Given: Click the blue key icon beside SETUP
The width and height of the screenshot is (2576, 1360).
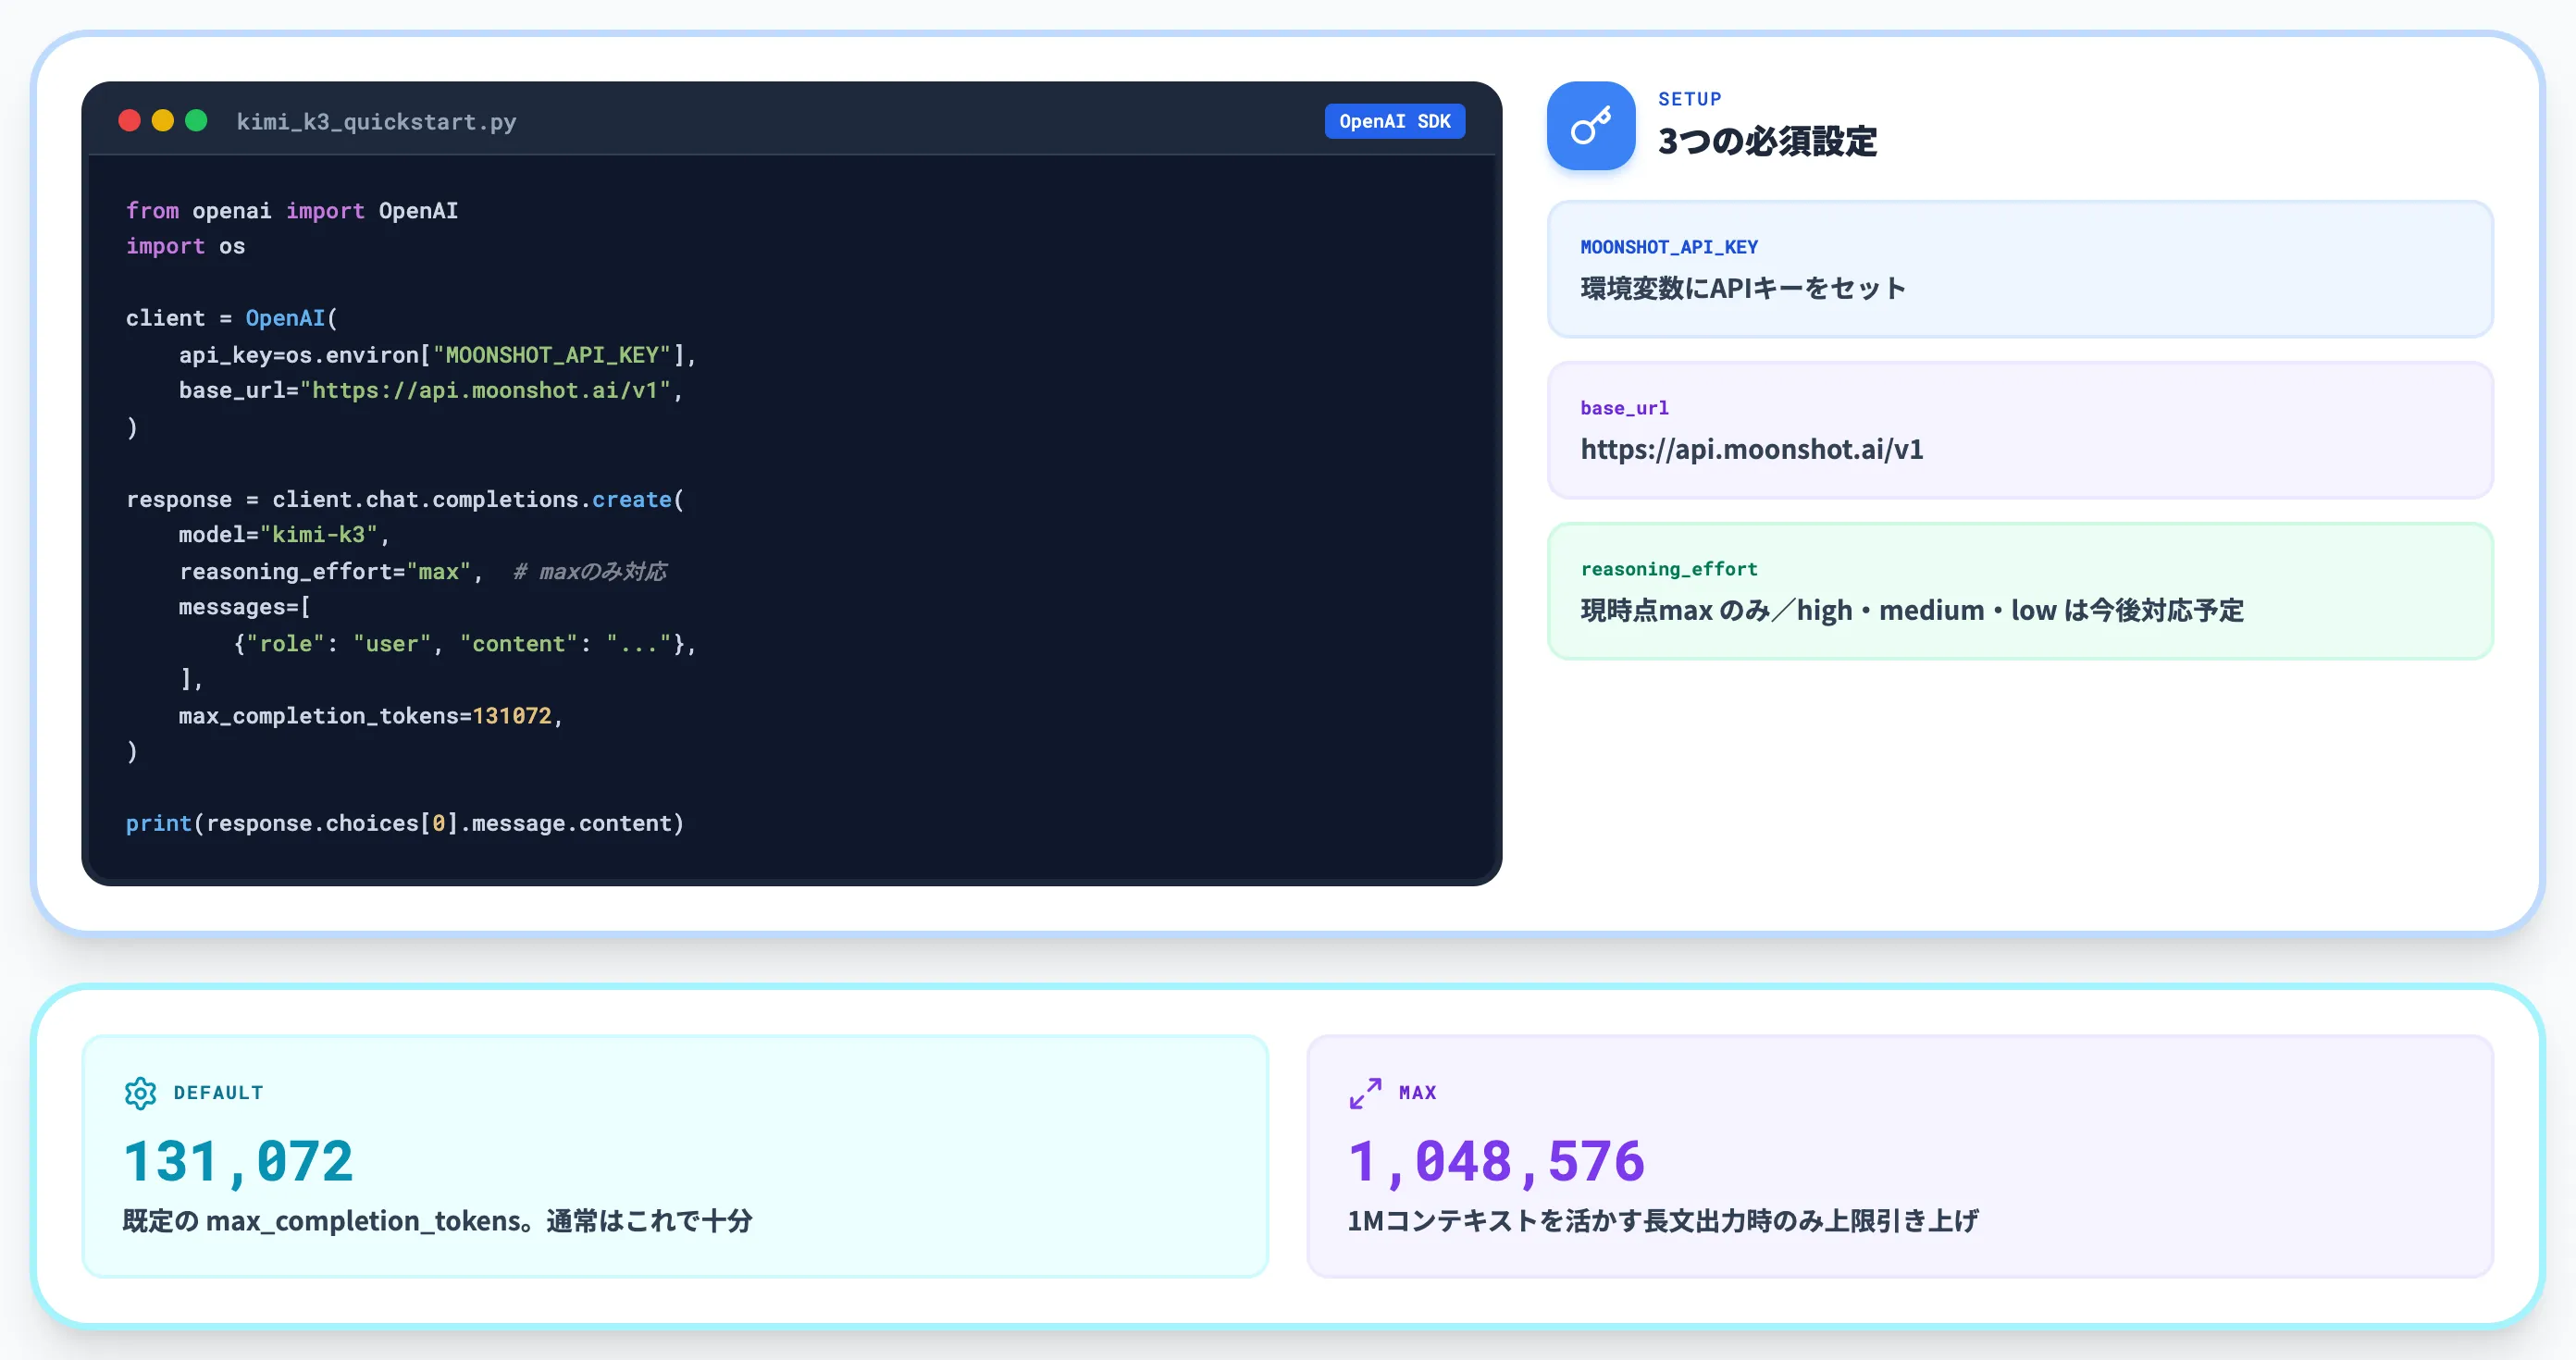Looking at the screenshot, I should [x=1591, y=126].
